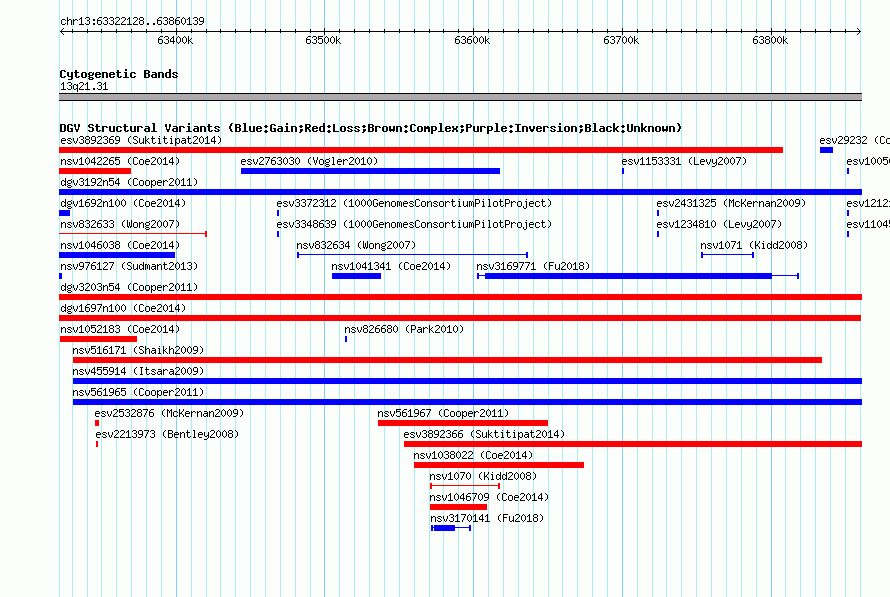Screen dimensions: 890x597
Task: Click the right arrowhead of the ruler
Action: [859, 32]
